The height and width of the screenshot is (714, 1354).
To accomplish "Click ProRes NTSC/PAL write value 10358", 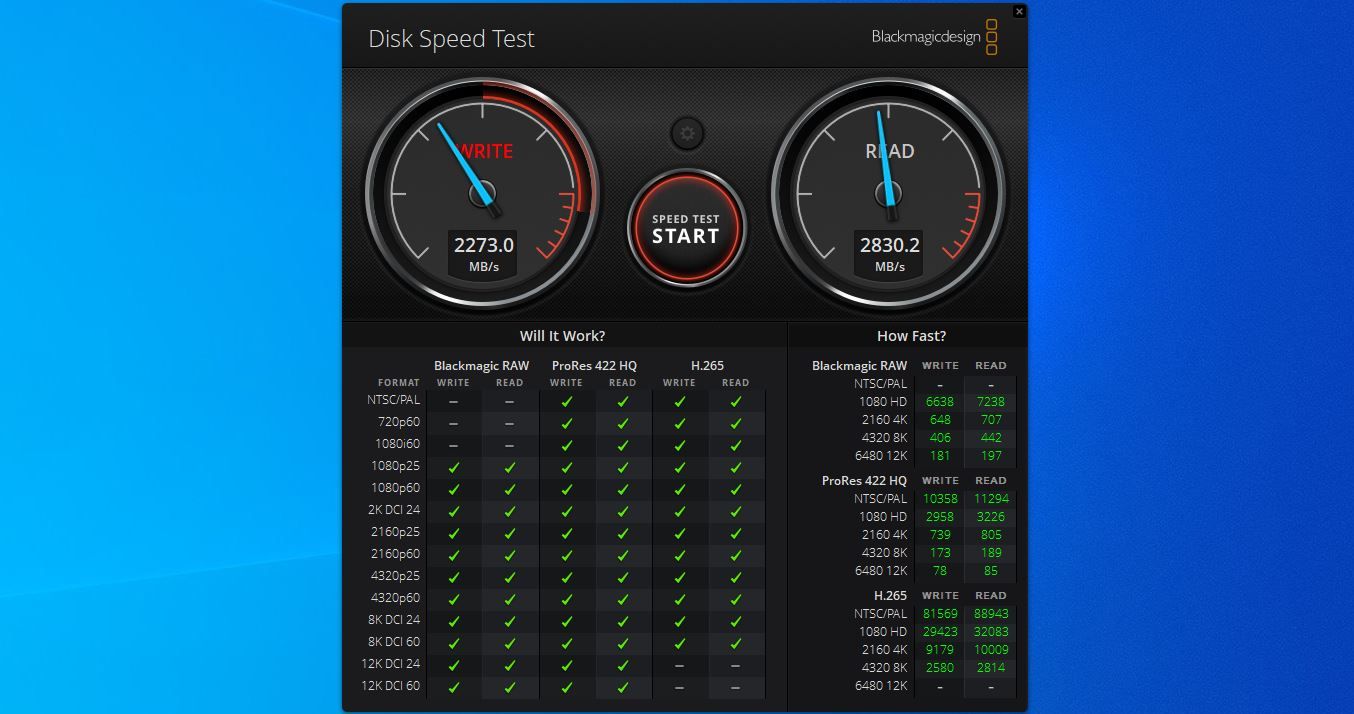I will click(x=939, y=499).
